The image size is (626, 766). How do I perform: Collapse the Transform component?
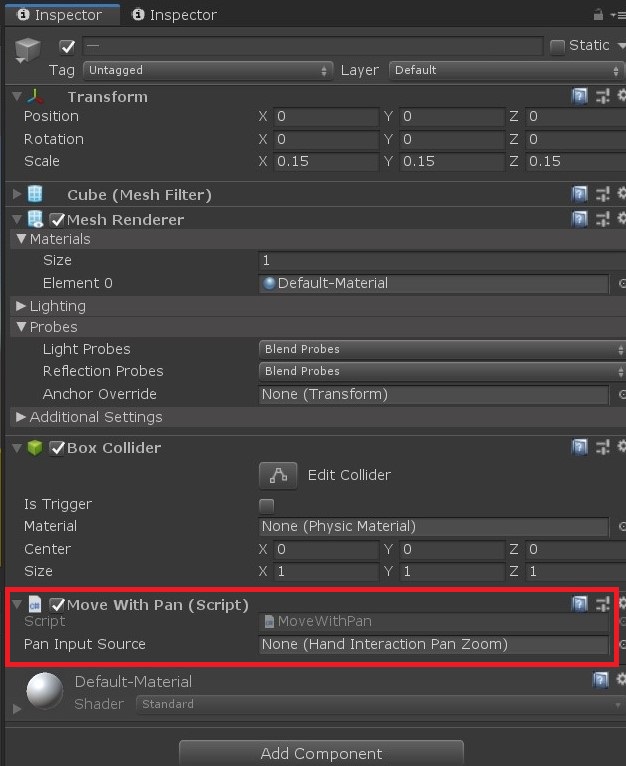[x=17, y=96]
